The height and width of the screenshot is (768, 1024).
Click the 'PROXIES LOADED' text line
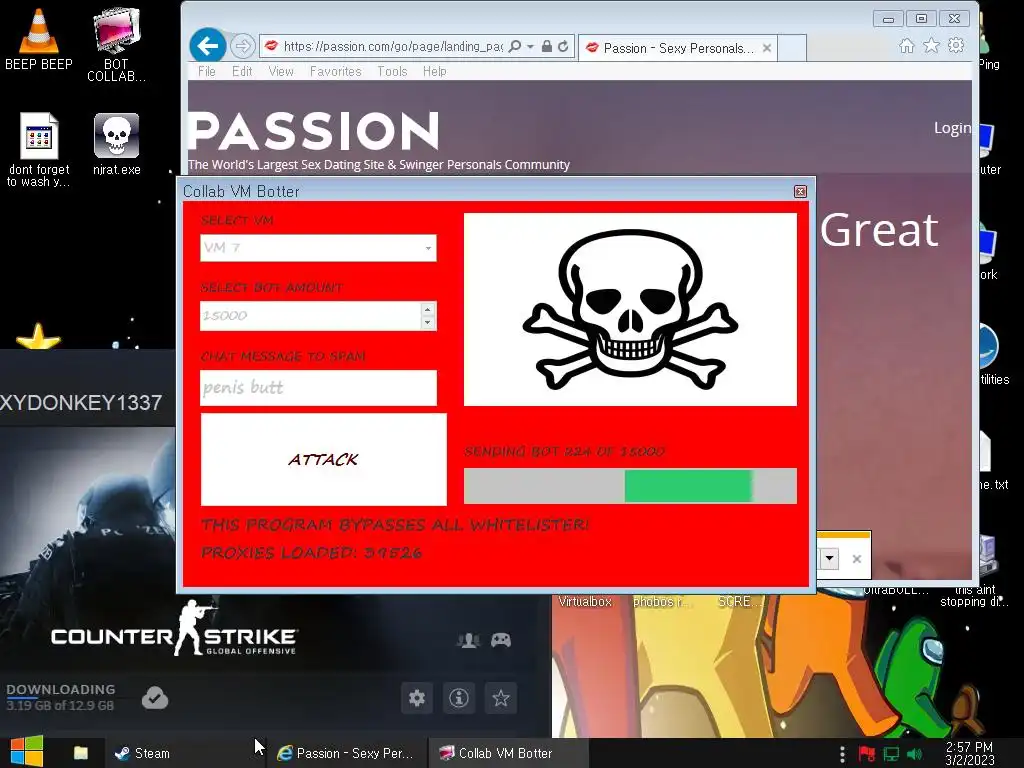pos(312,552)
